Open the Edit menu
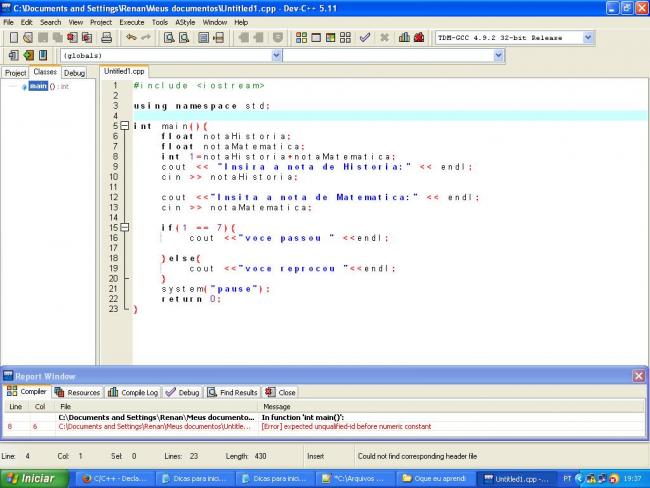Image resolution: width=650 pixels, height=488 pixels. pyautogui.click(x=27, y=22)
